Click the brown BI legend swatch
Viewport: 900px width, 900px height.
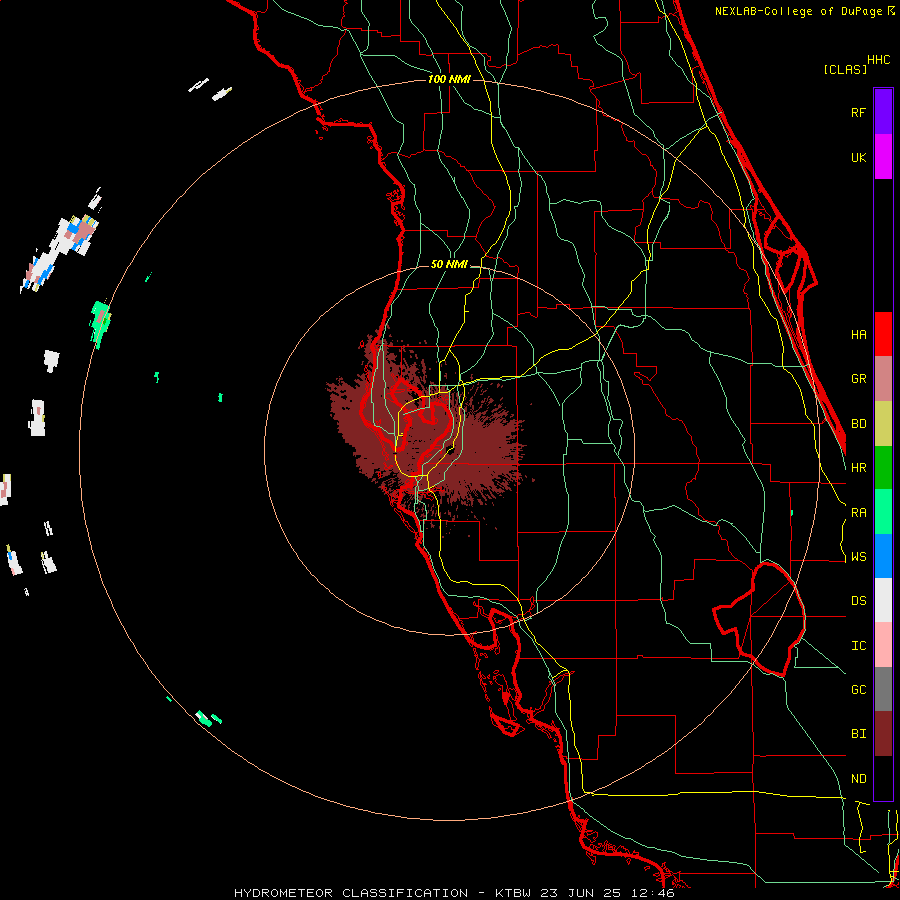tap(883, 734)
